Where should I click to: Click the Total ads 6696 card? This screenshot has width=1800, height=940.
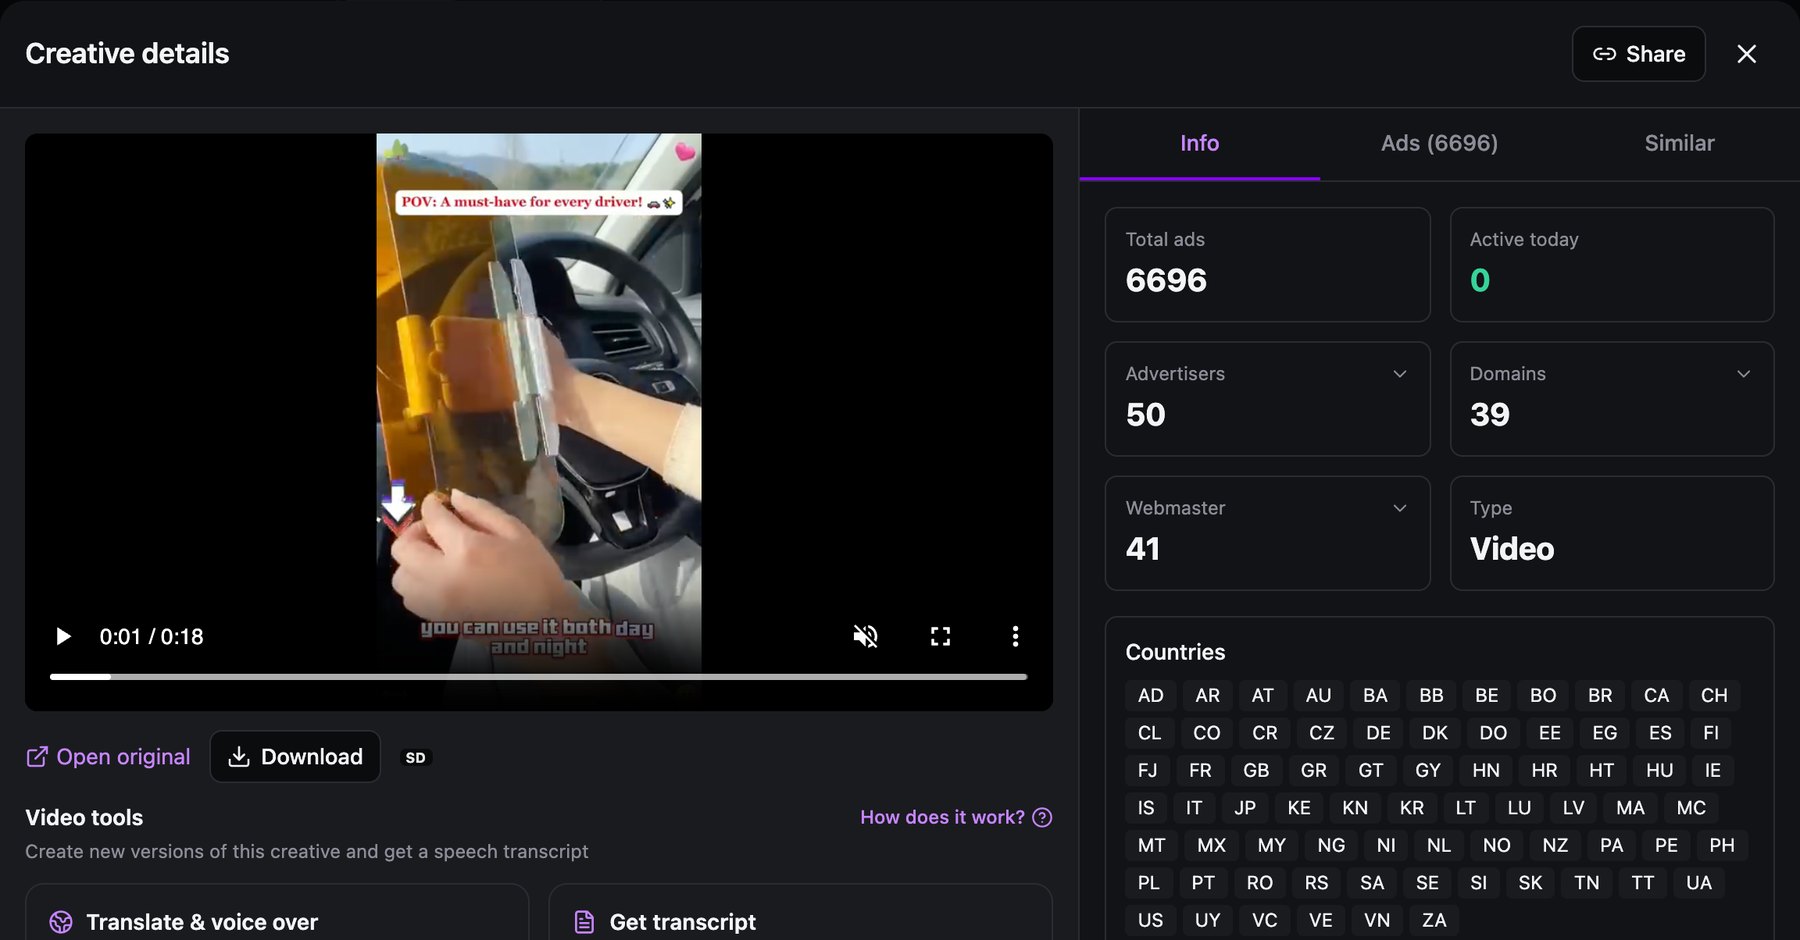click(x=1267, y=265)
